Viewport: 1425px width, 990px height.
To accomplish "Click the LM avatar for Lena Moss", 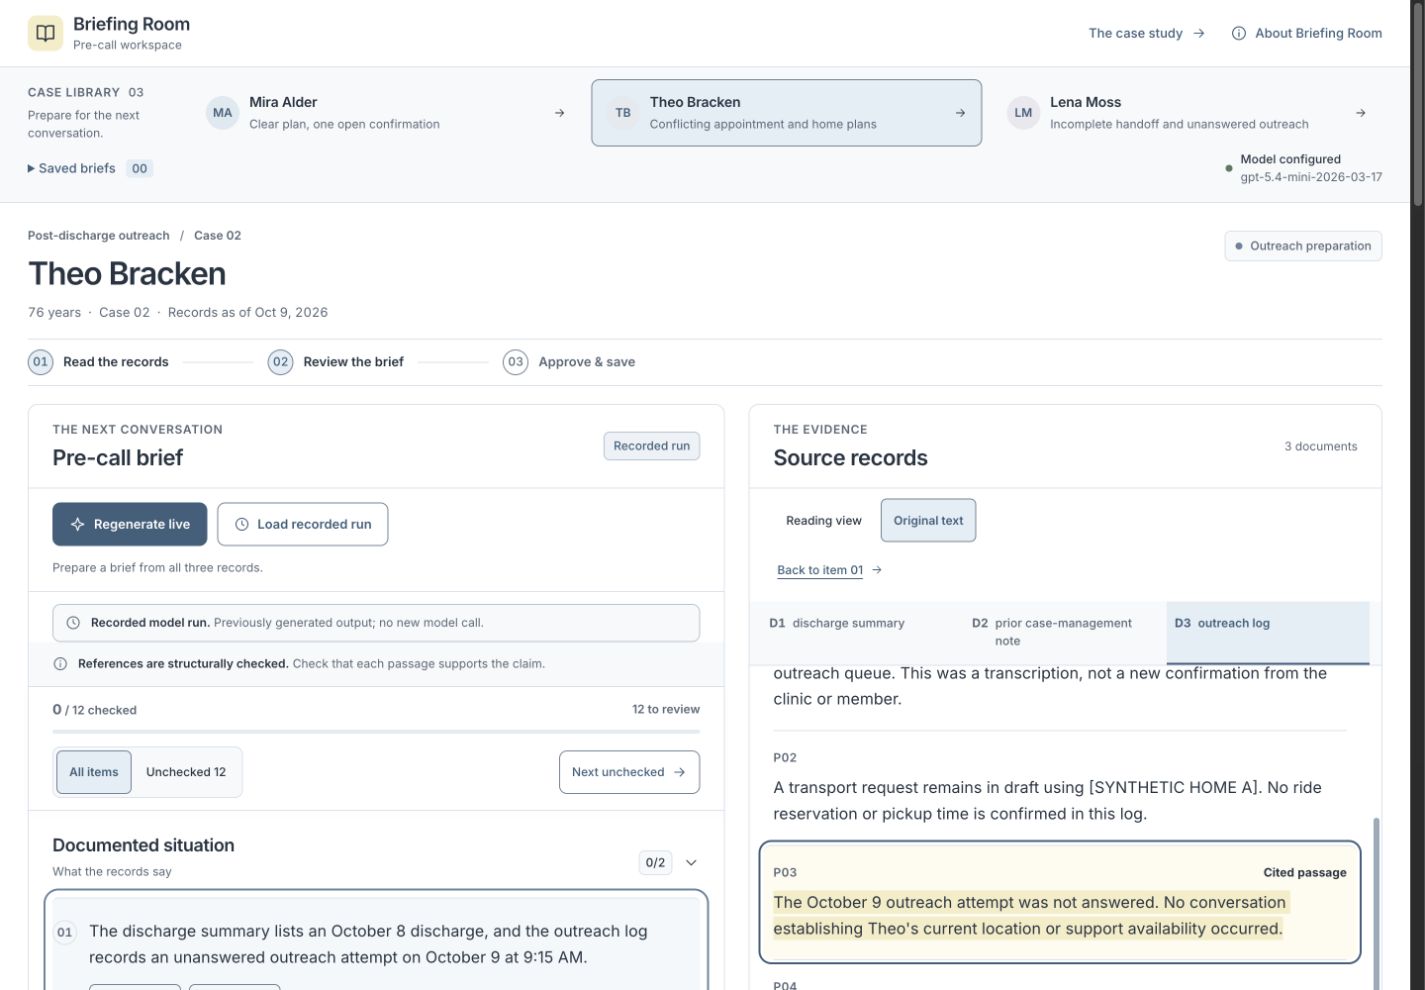I will click(x=1023, y=113).
